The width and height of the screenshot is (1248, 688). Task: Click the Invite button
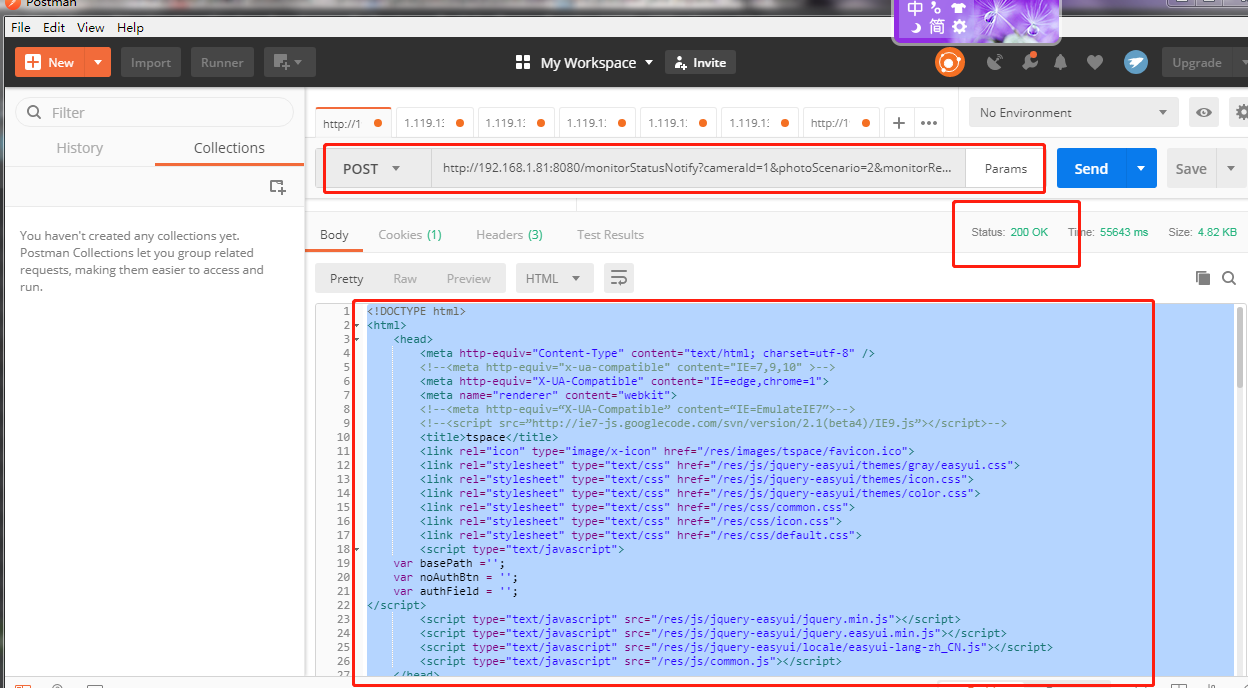point(700,62)
